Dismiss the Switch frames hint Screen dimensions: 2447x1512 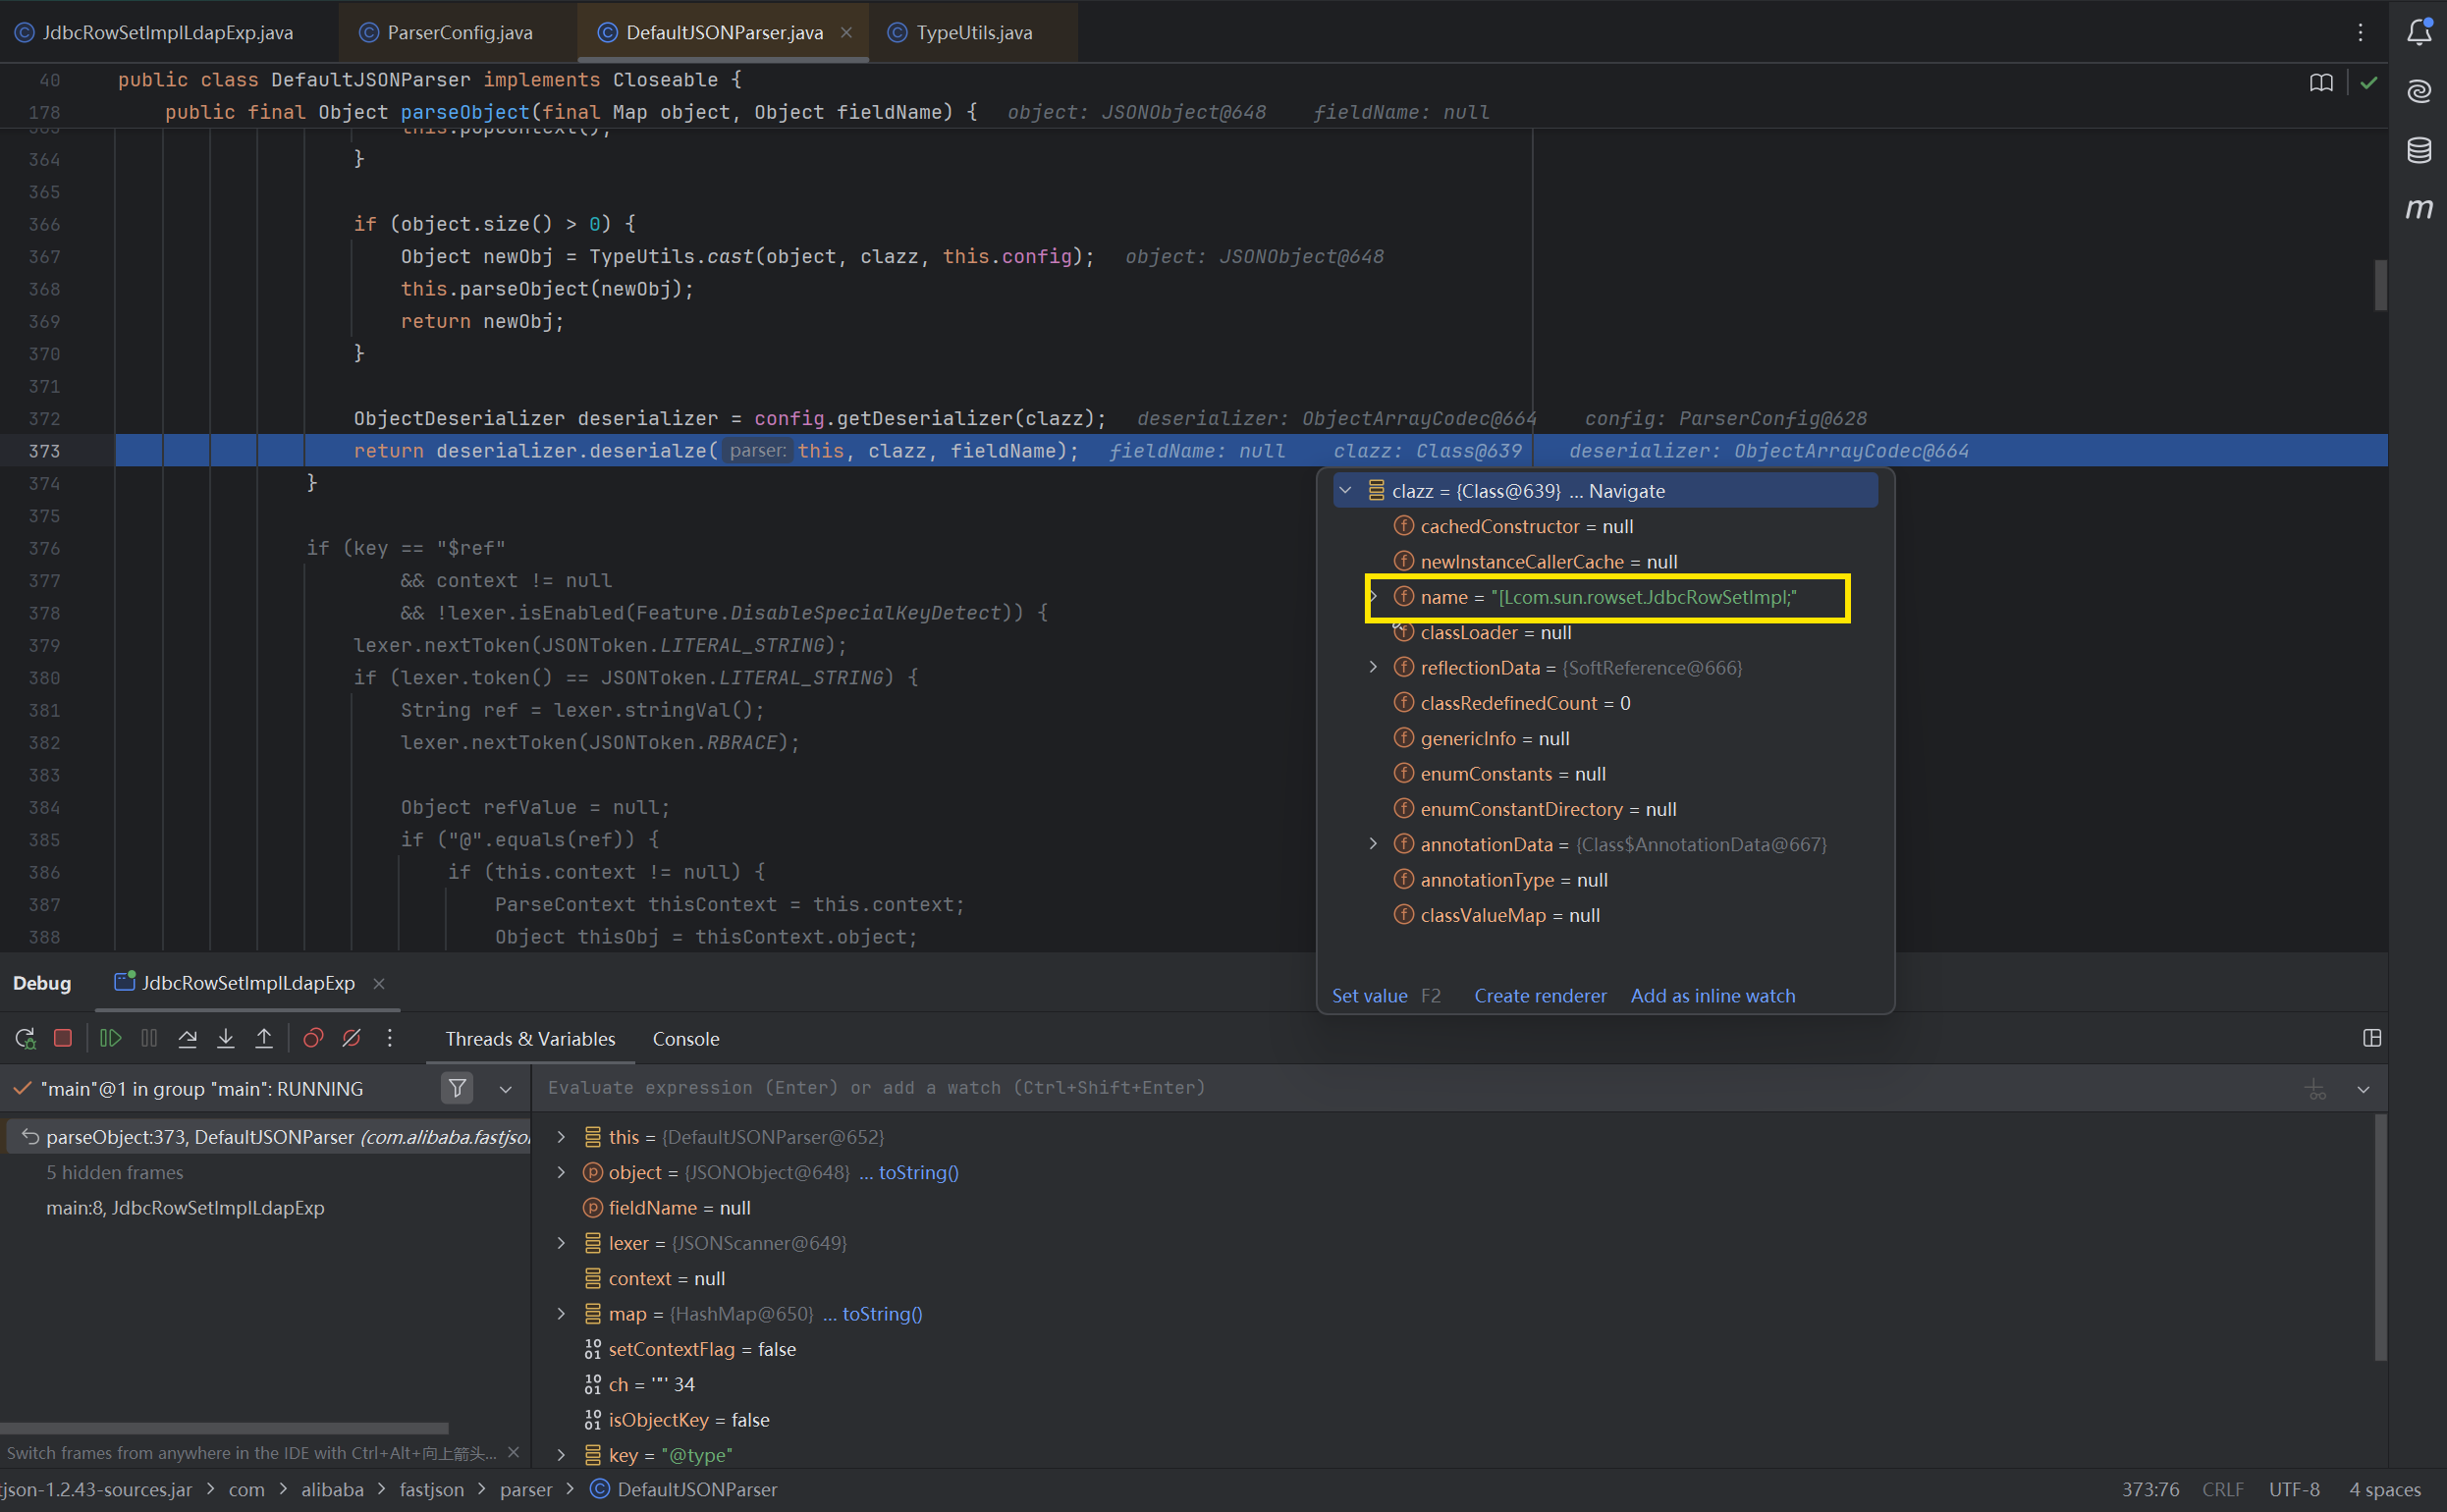tap(514, 1452)
